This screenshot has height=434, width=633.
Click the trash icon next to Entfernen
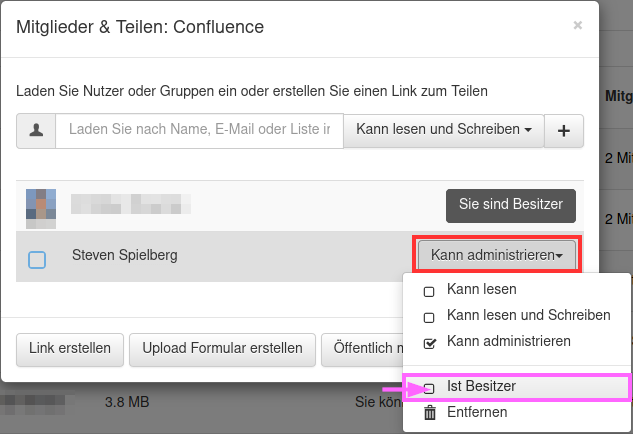point(430,412)
